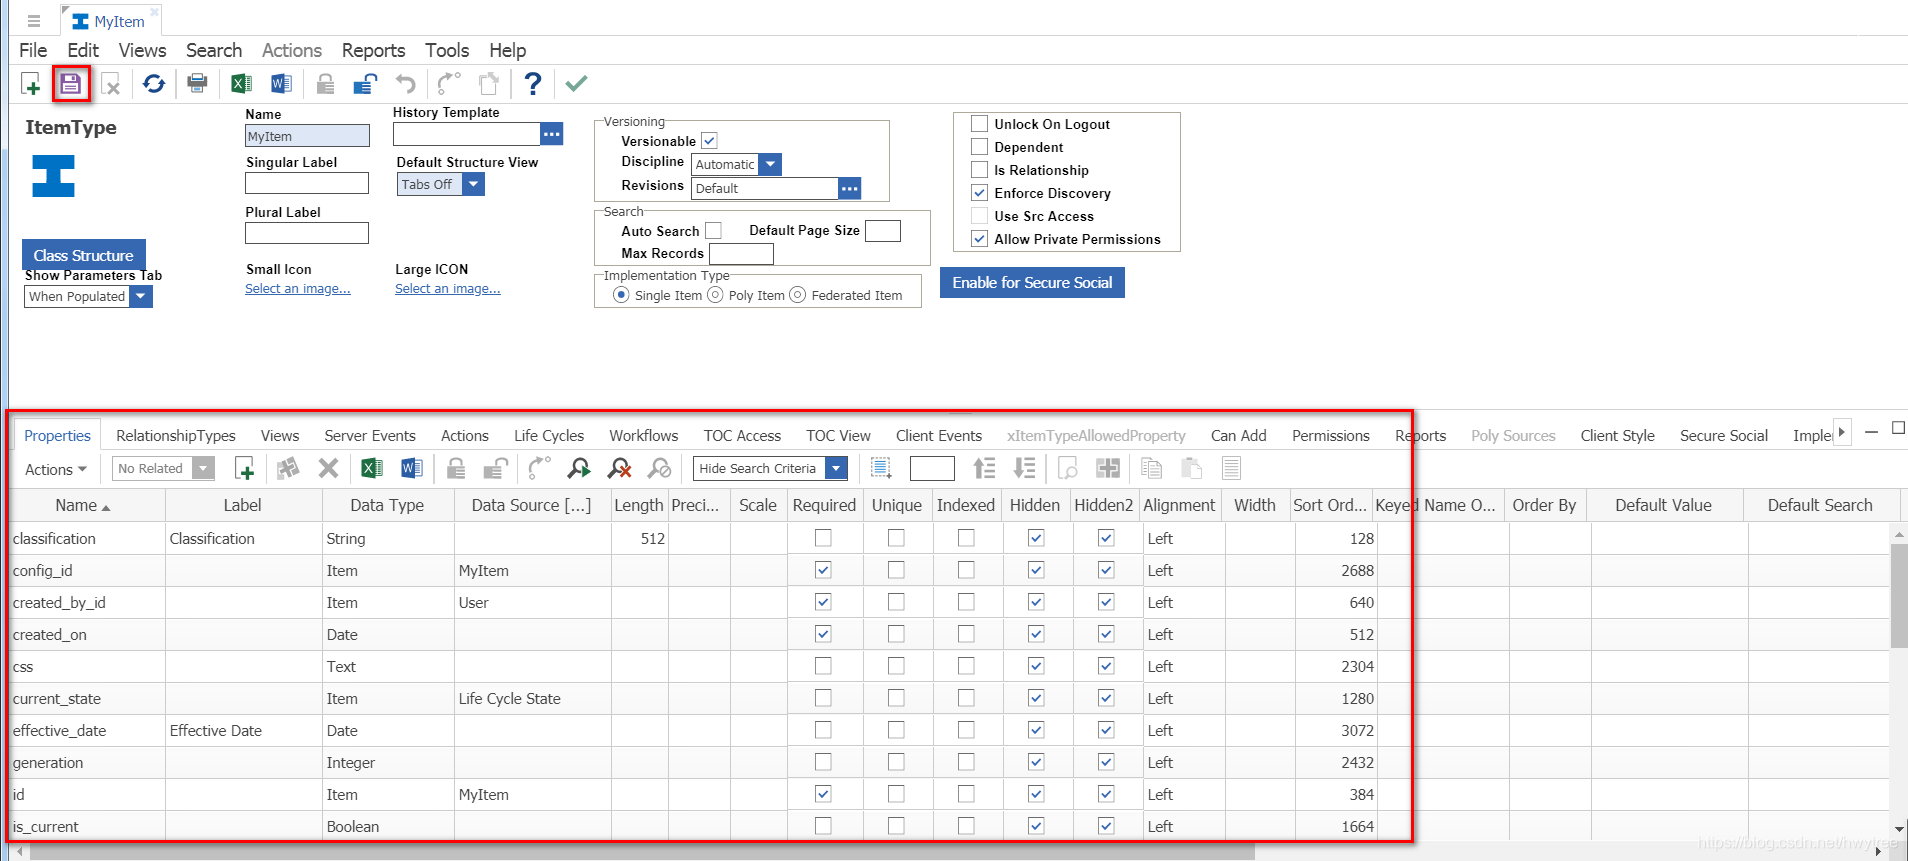
Task: Select the Poly Item radio button
Action: click(715, 295)
